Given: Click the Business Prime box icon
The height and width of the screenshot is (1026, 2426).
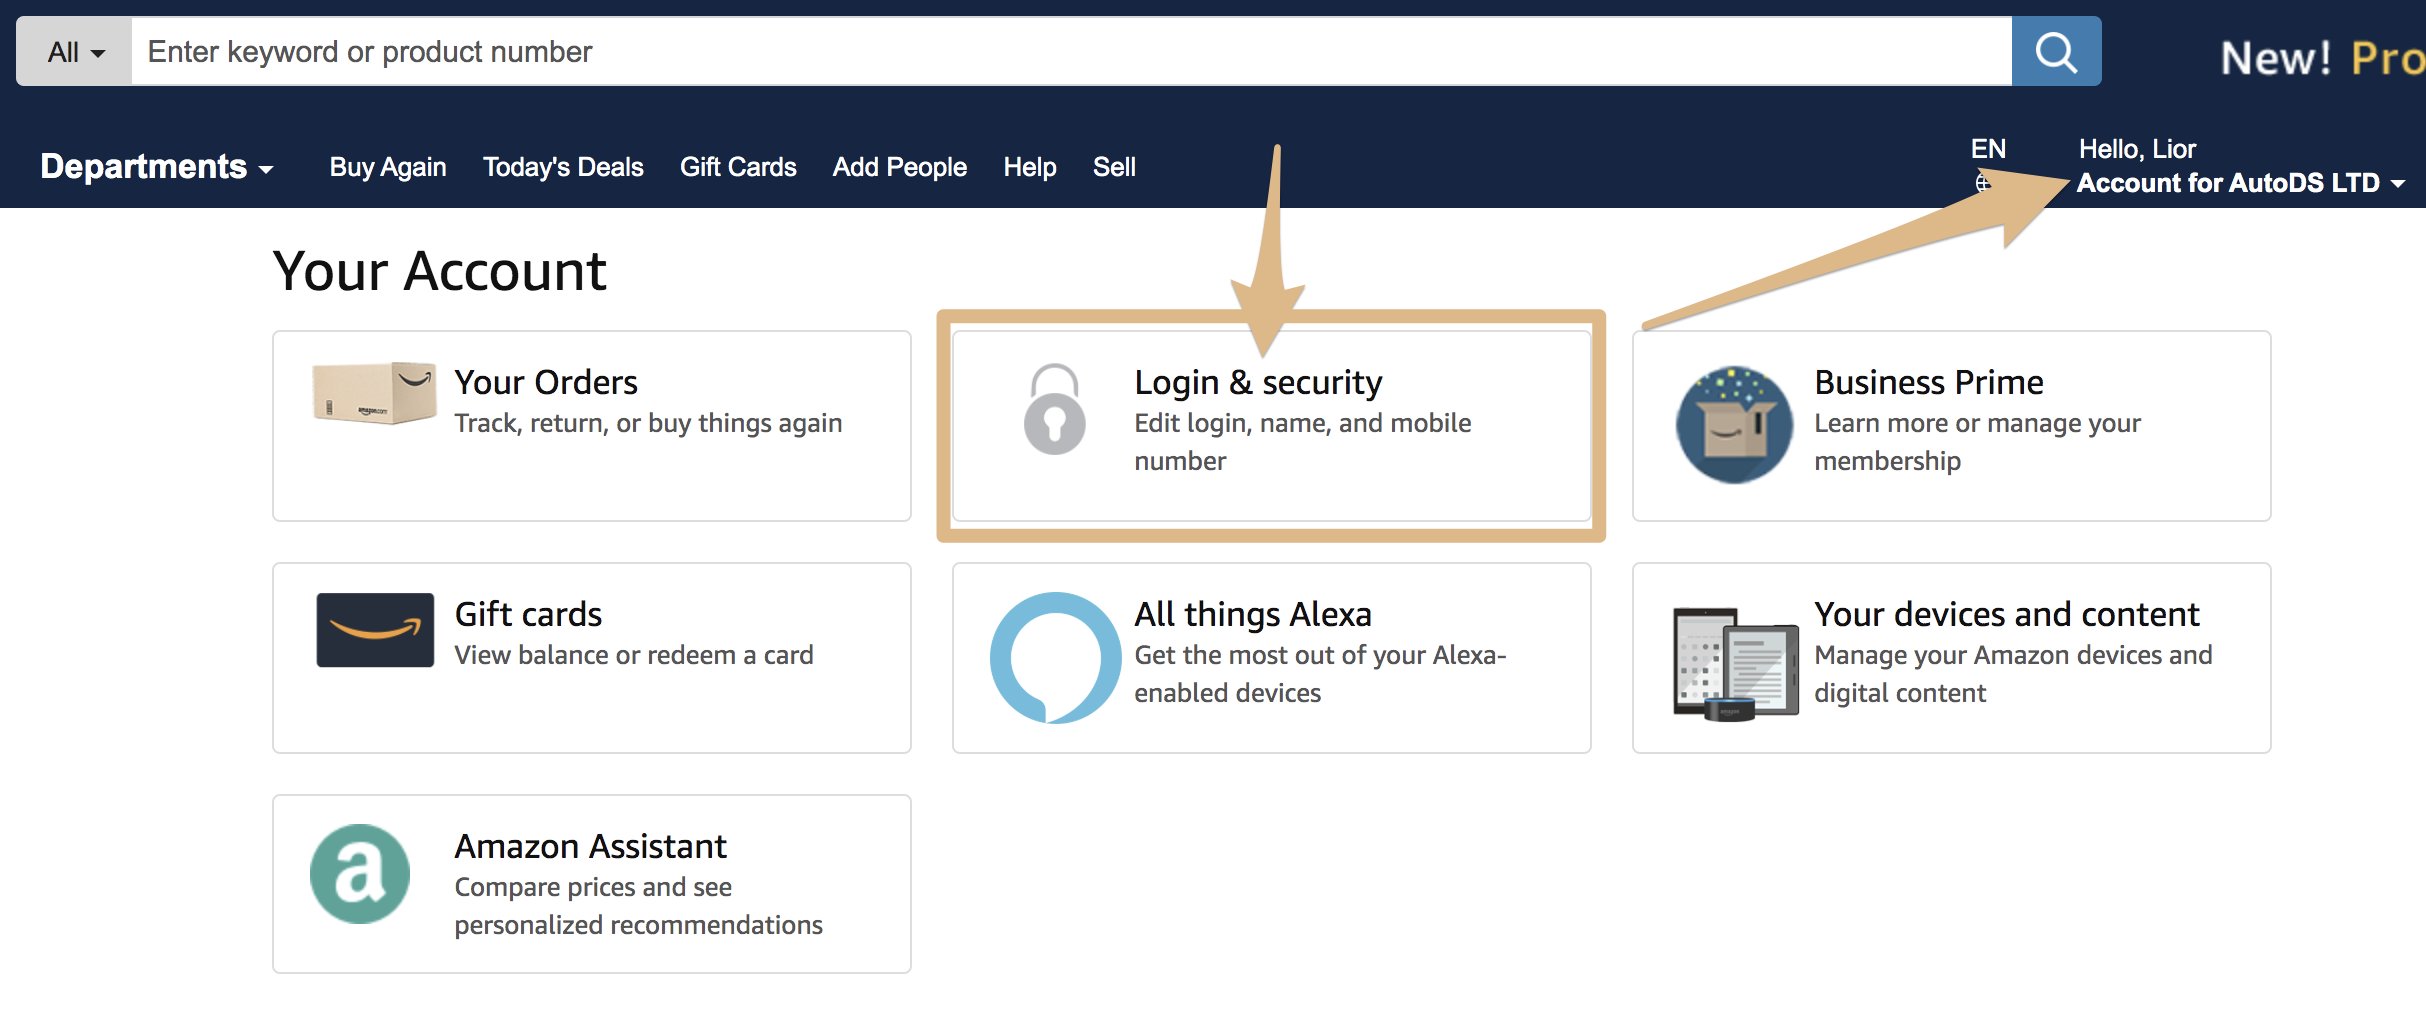Looking at the screenshot, I should [x=1734, y=424].
